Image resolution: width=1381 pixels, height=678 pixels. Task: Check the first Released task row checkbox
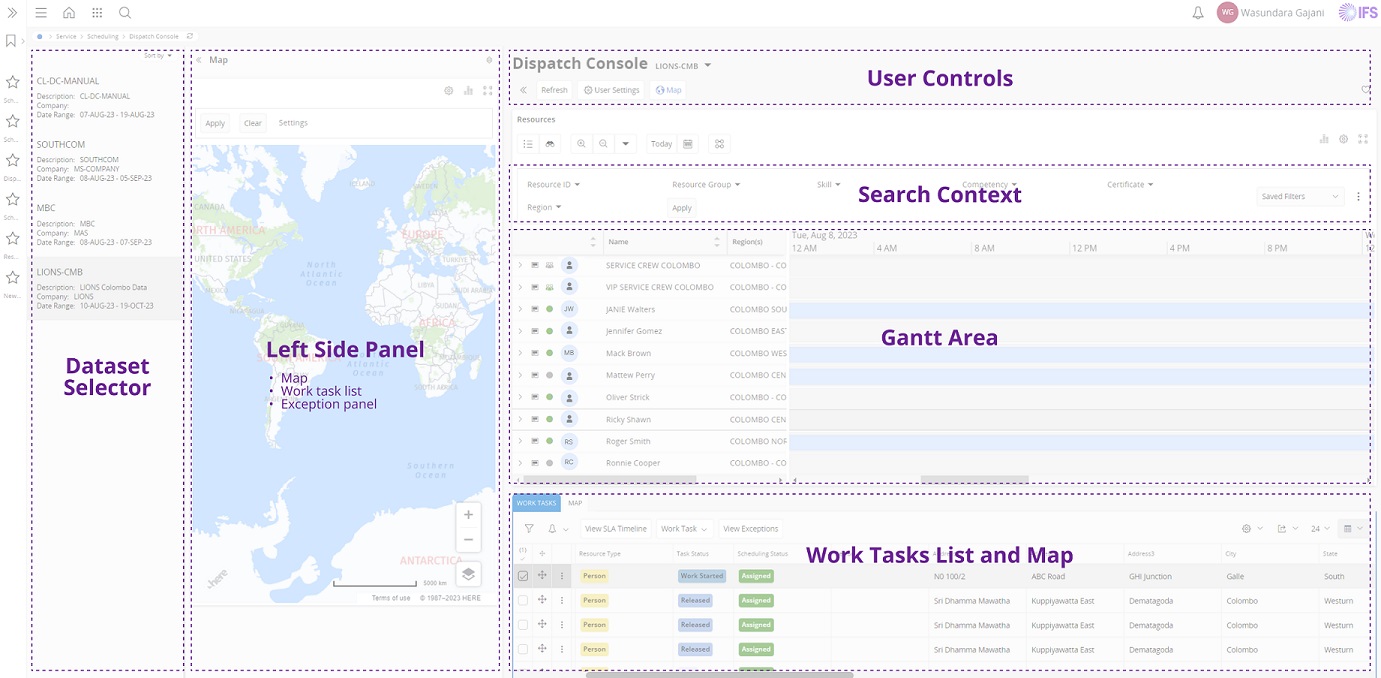click(x=523, y=601)
